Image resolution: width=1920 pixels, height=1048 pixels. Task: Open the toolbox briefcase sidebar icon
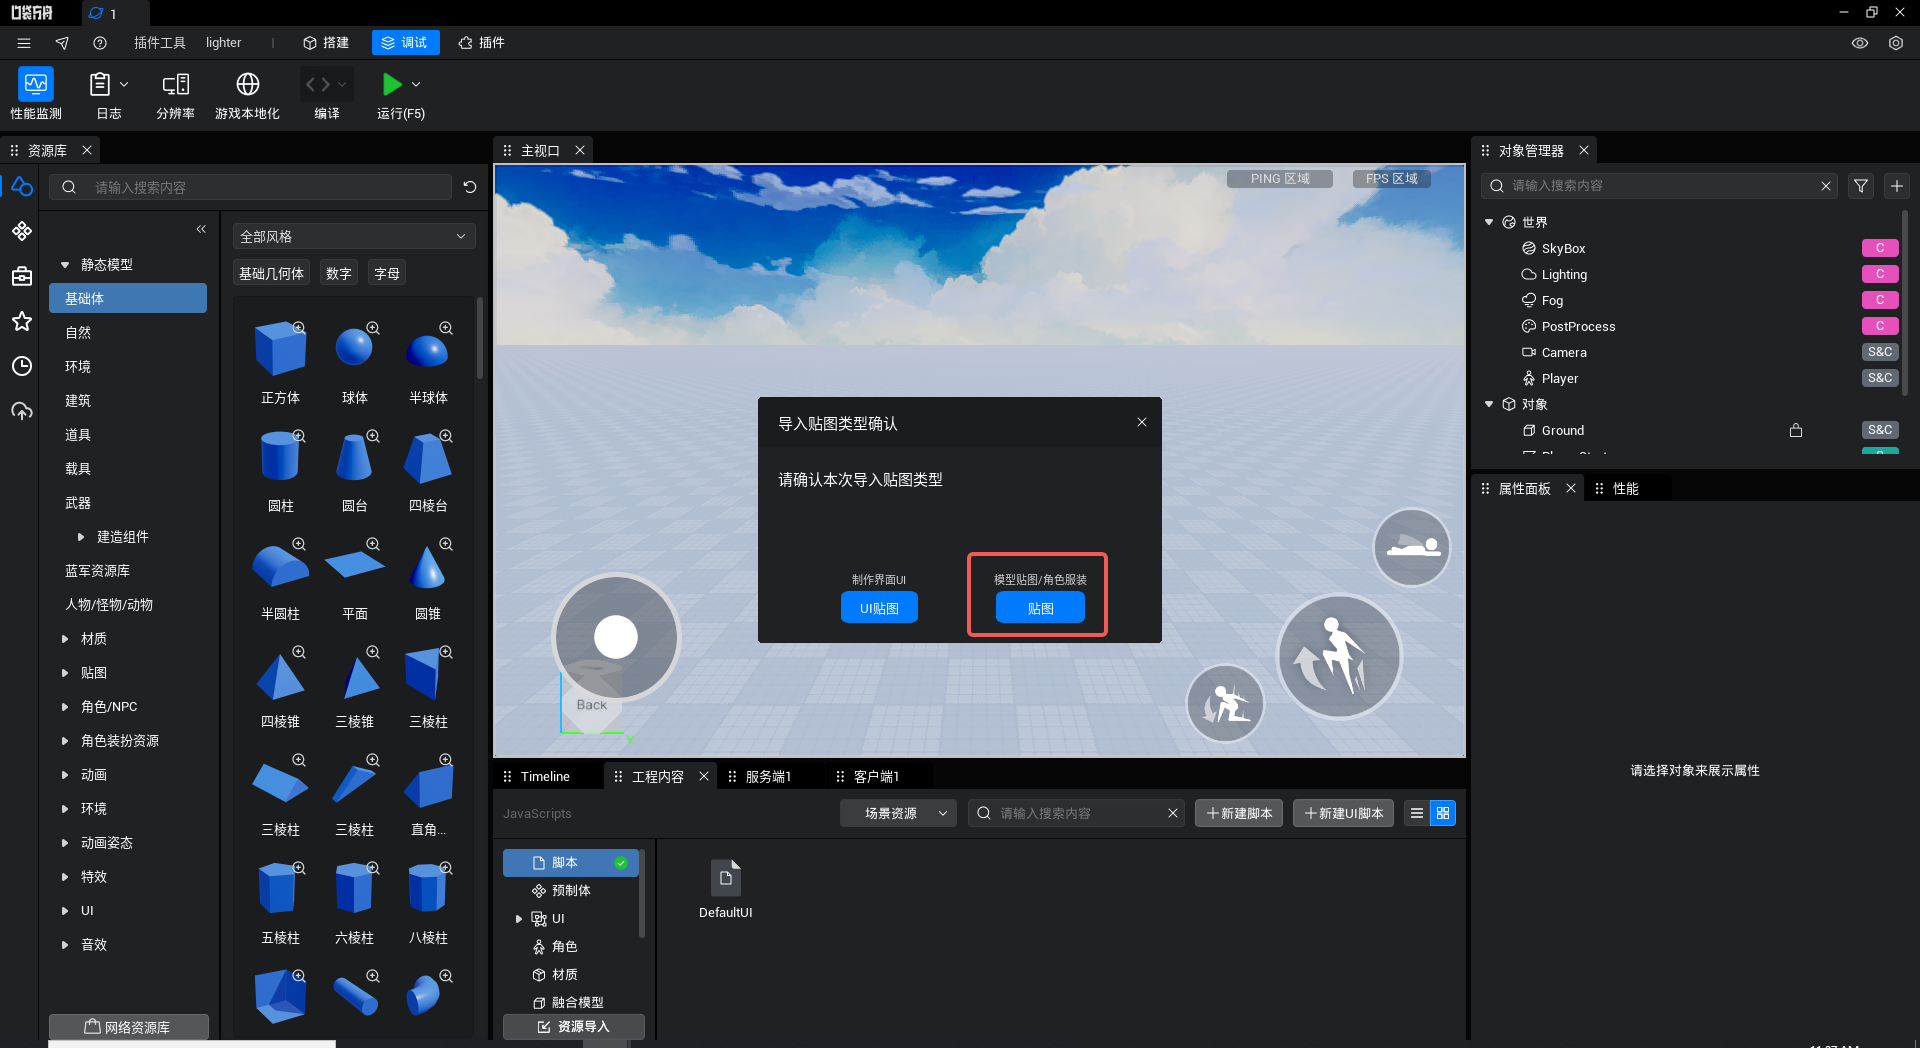click(22, 276)
